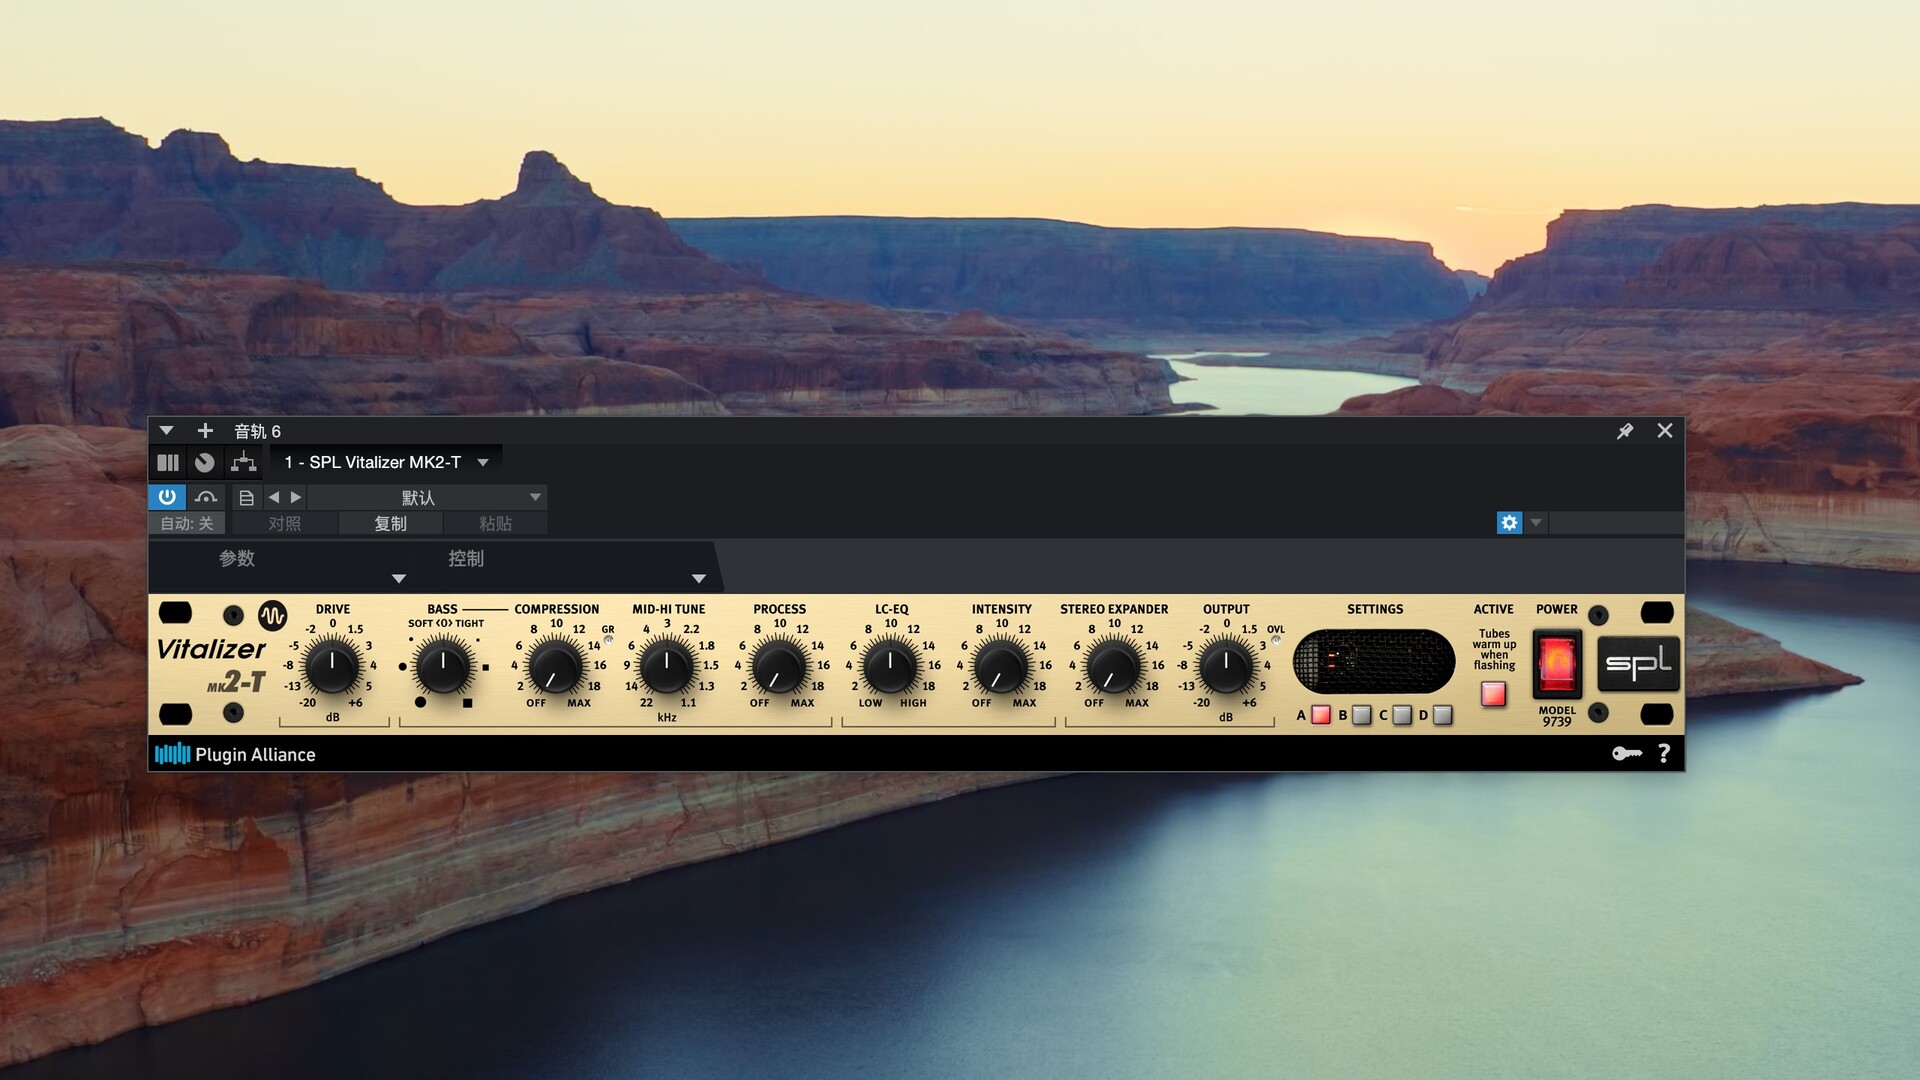Select settings slot D
Screen dimensions: 1920x1080
pyautogui.click(x=1442, y=715)
